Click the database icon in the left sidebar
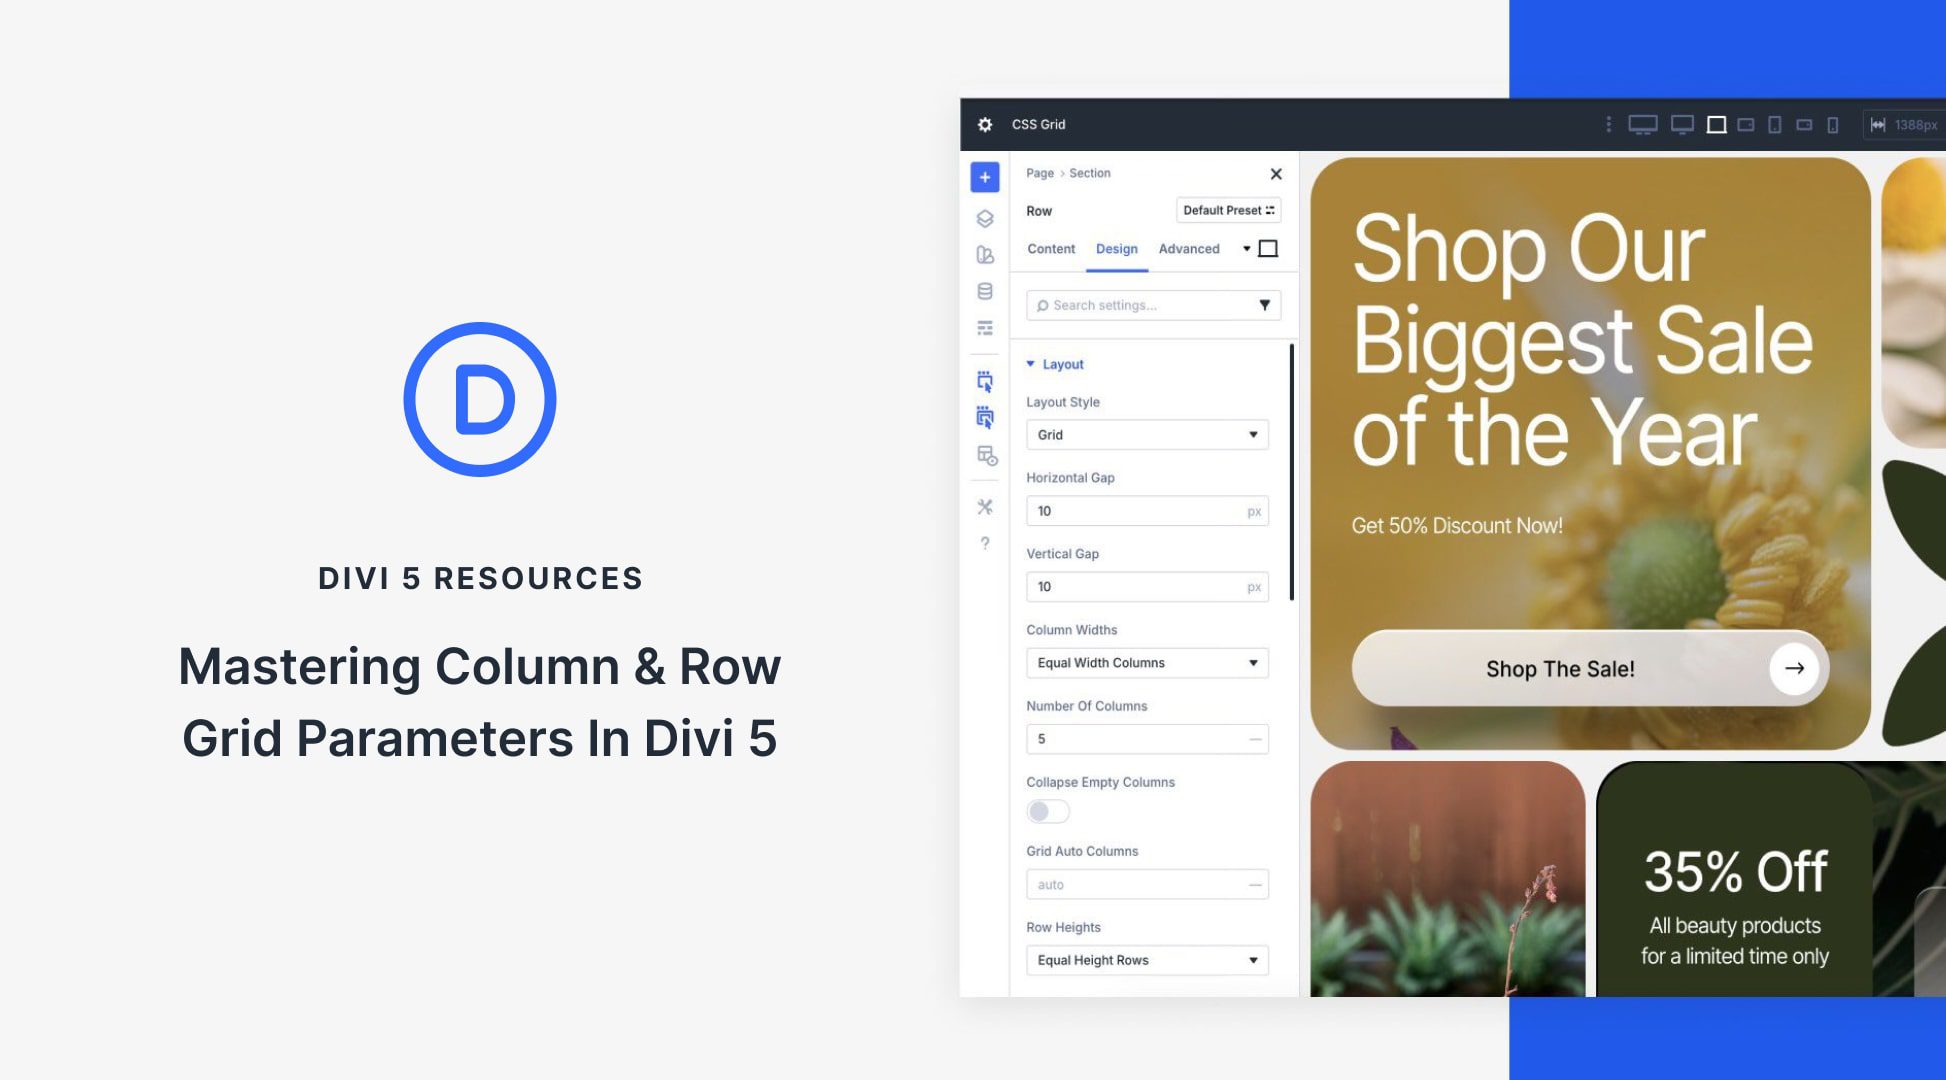 tap(985, 291)
